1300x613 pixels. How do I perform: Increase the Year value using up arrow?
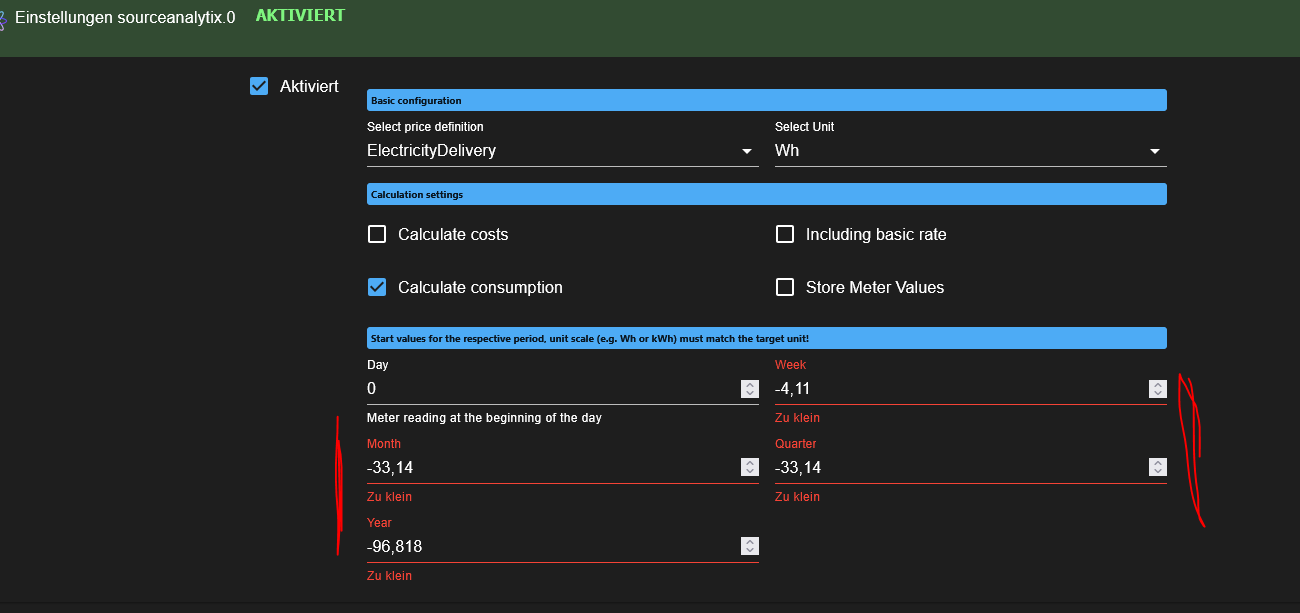(x=749, y=542)
